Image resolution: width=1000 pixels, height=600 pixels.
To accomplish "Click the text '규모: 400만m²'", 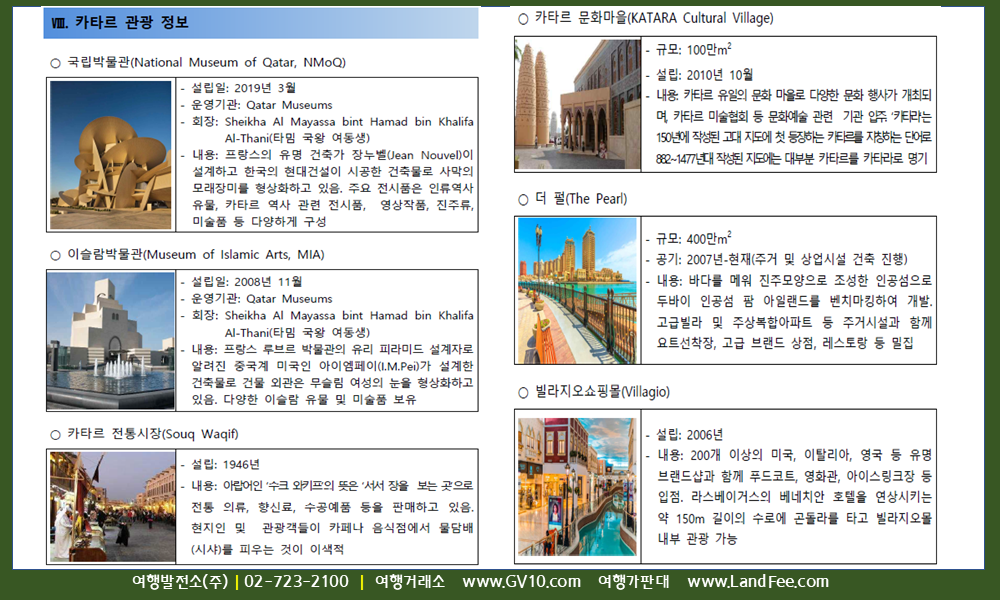I will (x=694, y=238).
